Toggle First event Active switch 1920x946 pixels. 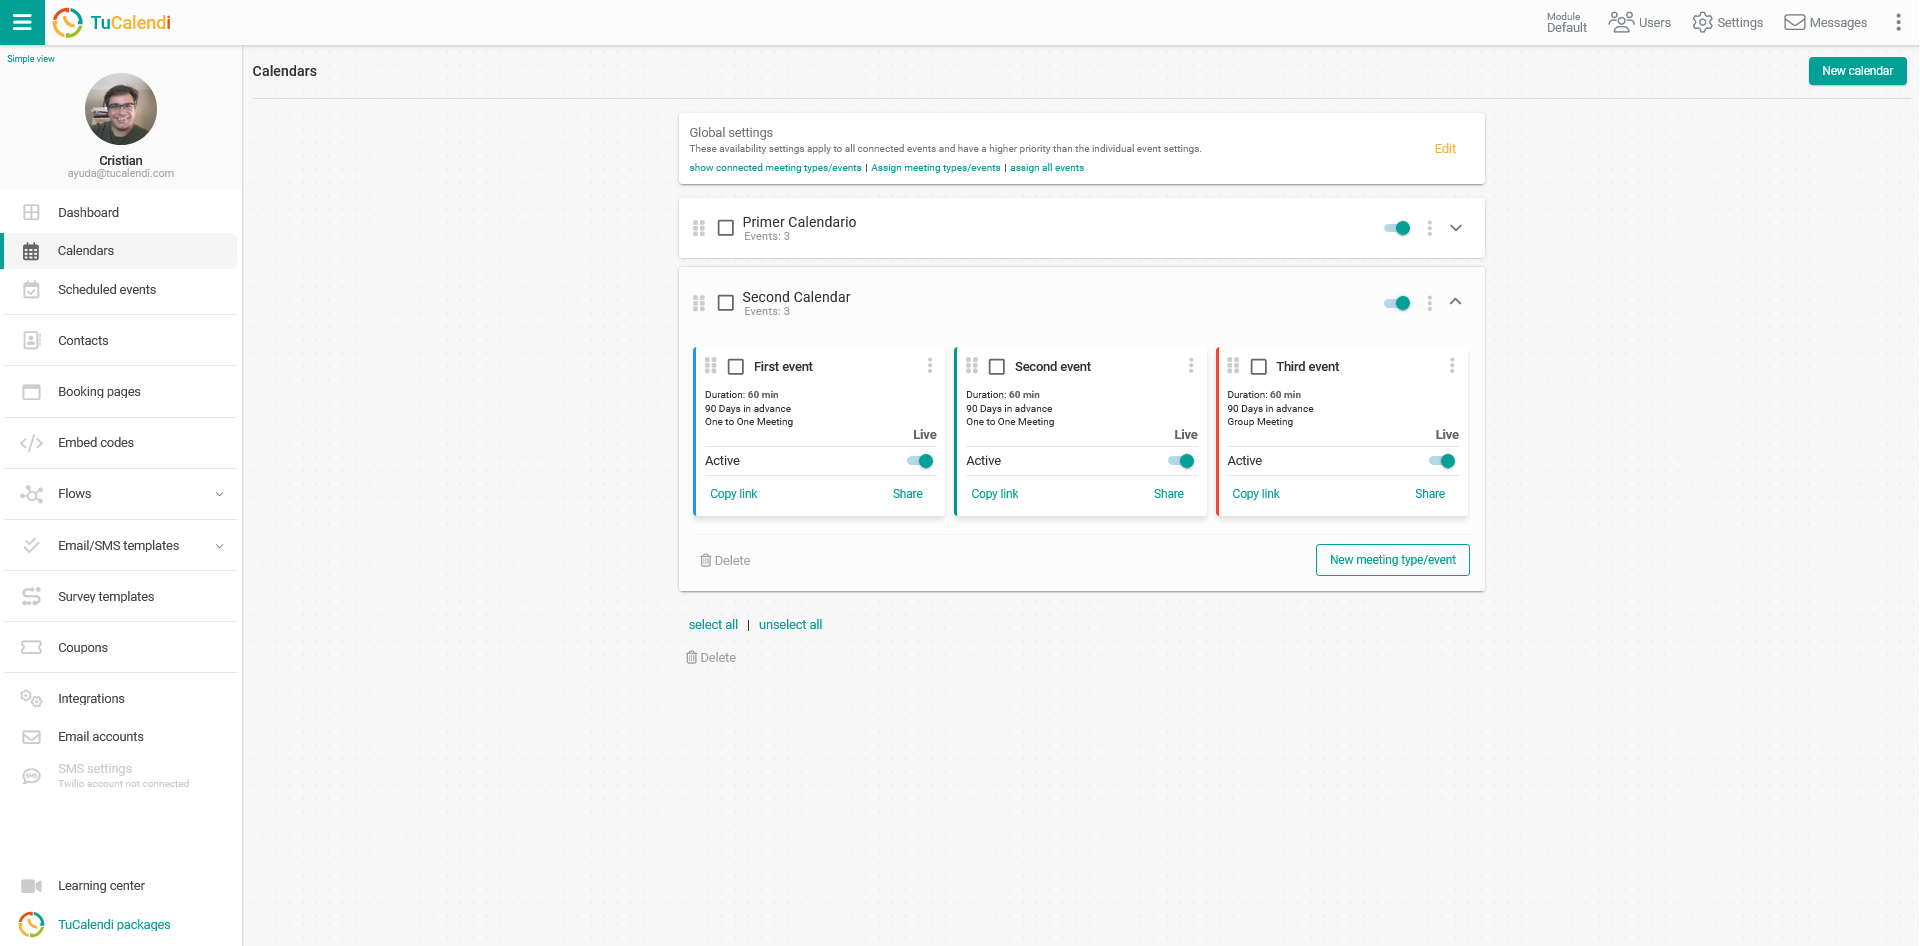(x=920, y=461)
